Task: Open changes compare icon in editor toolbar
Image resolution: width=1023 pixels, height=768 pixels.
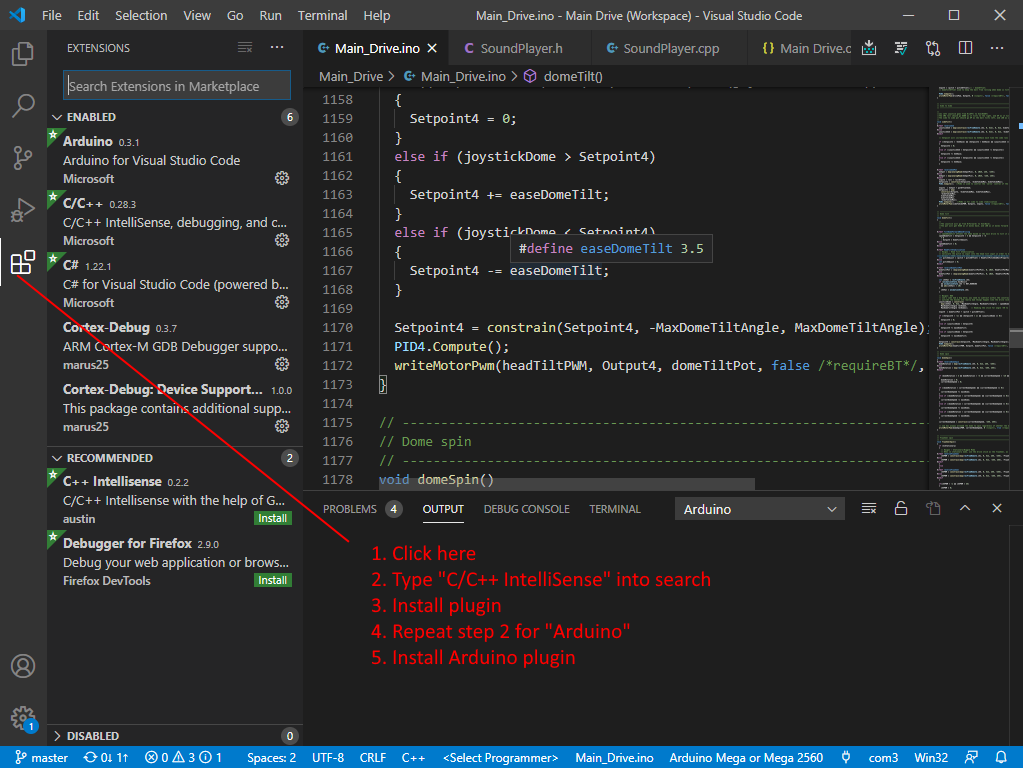Action: click(x=933, y=48)
